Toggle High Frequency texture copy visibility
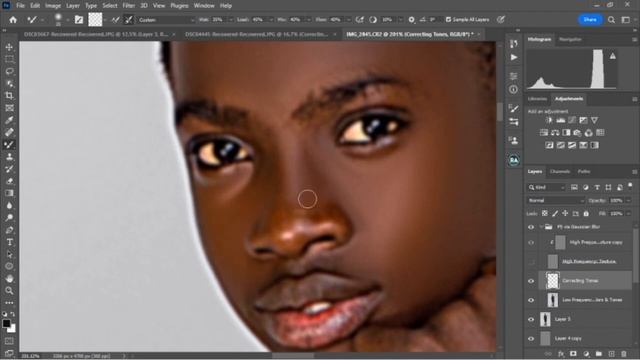640x360 pixels. pyautogui.click(x=531, y=242)
